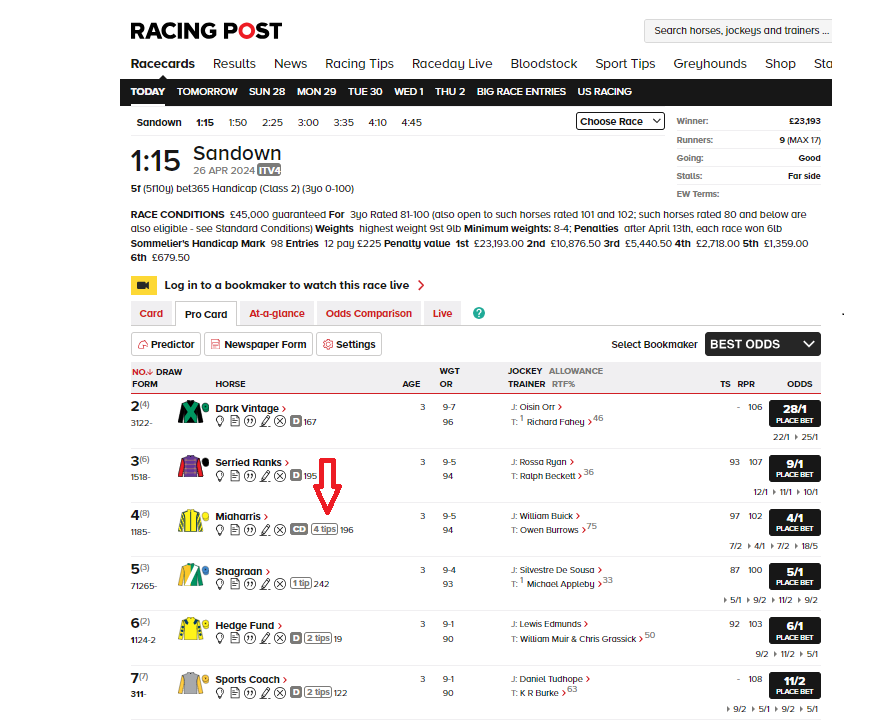Viewport: 879px width, 726px height.
Task: Select the 4:45 Sandown race time
Action: (411, 122)
